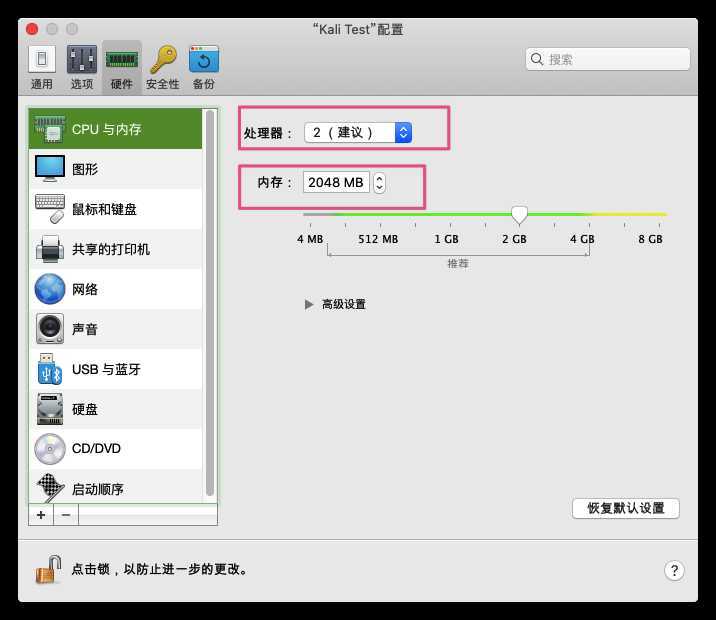Screen dimensions: 716x620
Task: Click the 硬盘 hard drive icon
Action: tap(50, 409)
